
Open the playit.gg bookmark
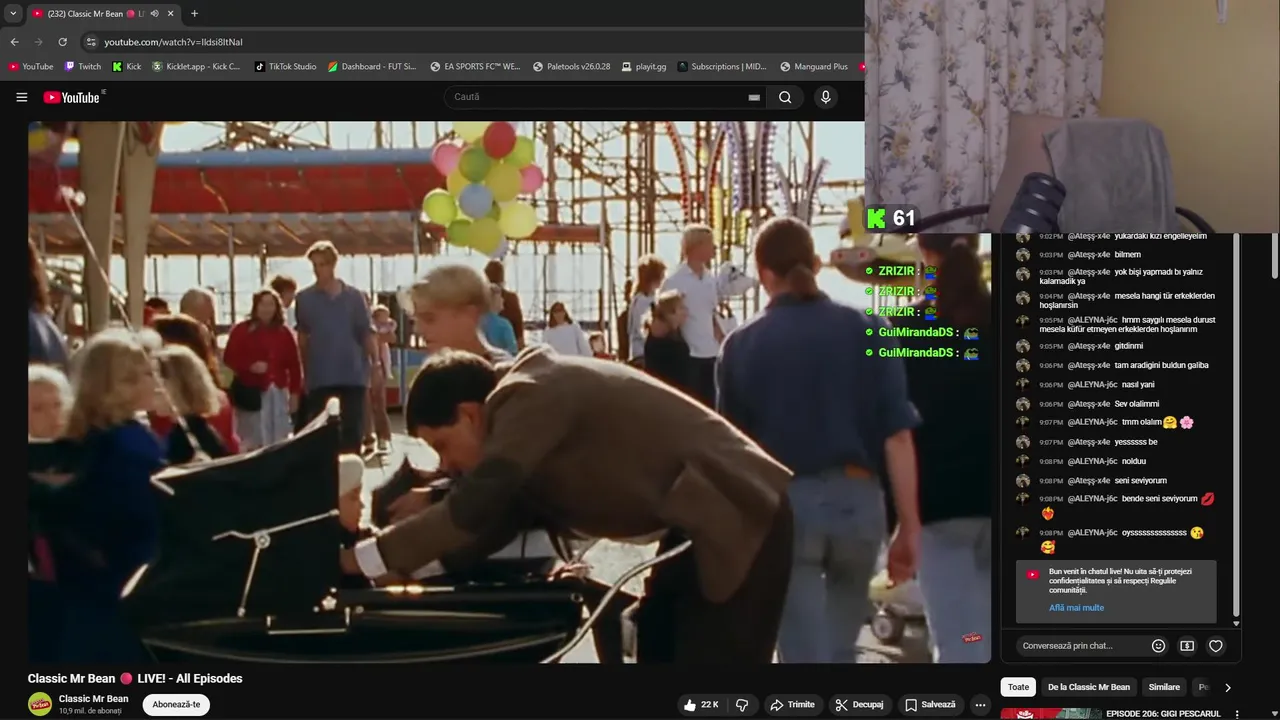(x=643, y=67)
